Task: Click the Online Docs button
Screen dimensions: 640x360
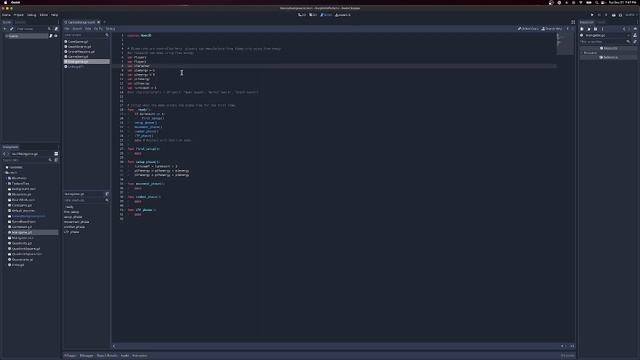Action: coord(528,29)
